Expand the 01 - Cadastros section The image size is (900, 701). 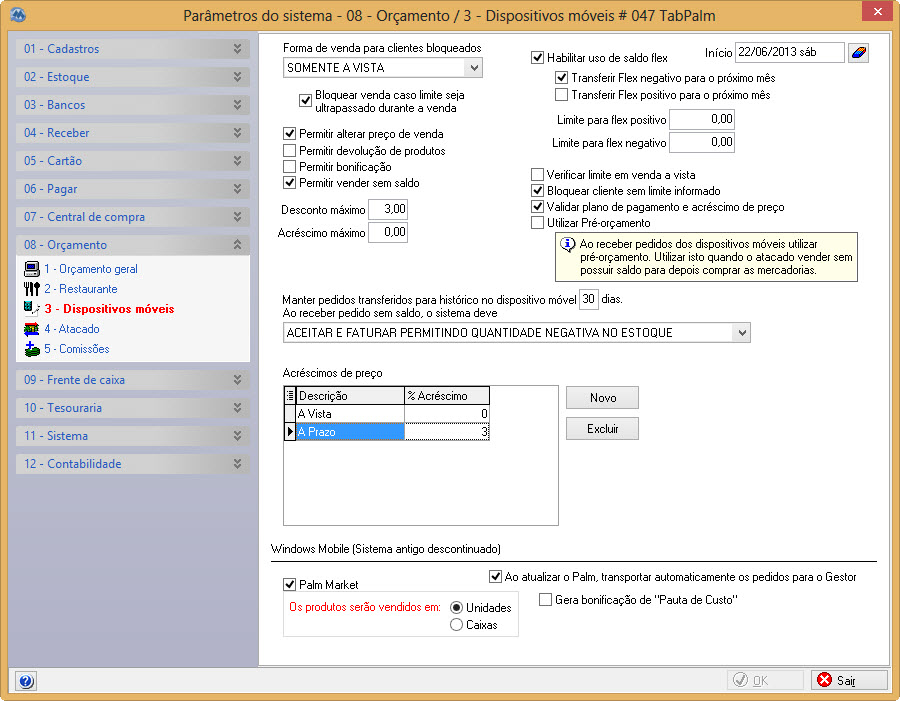tap(133, 49)
